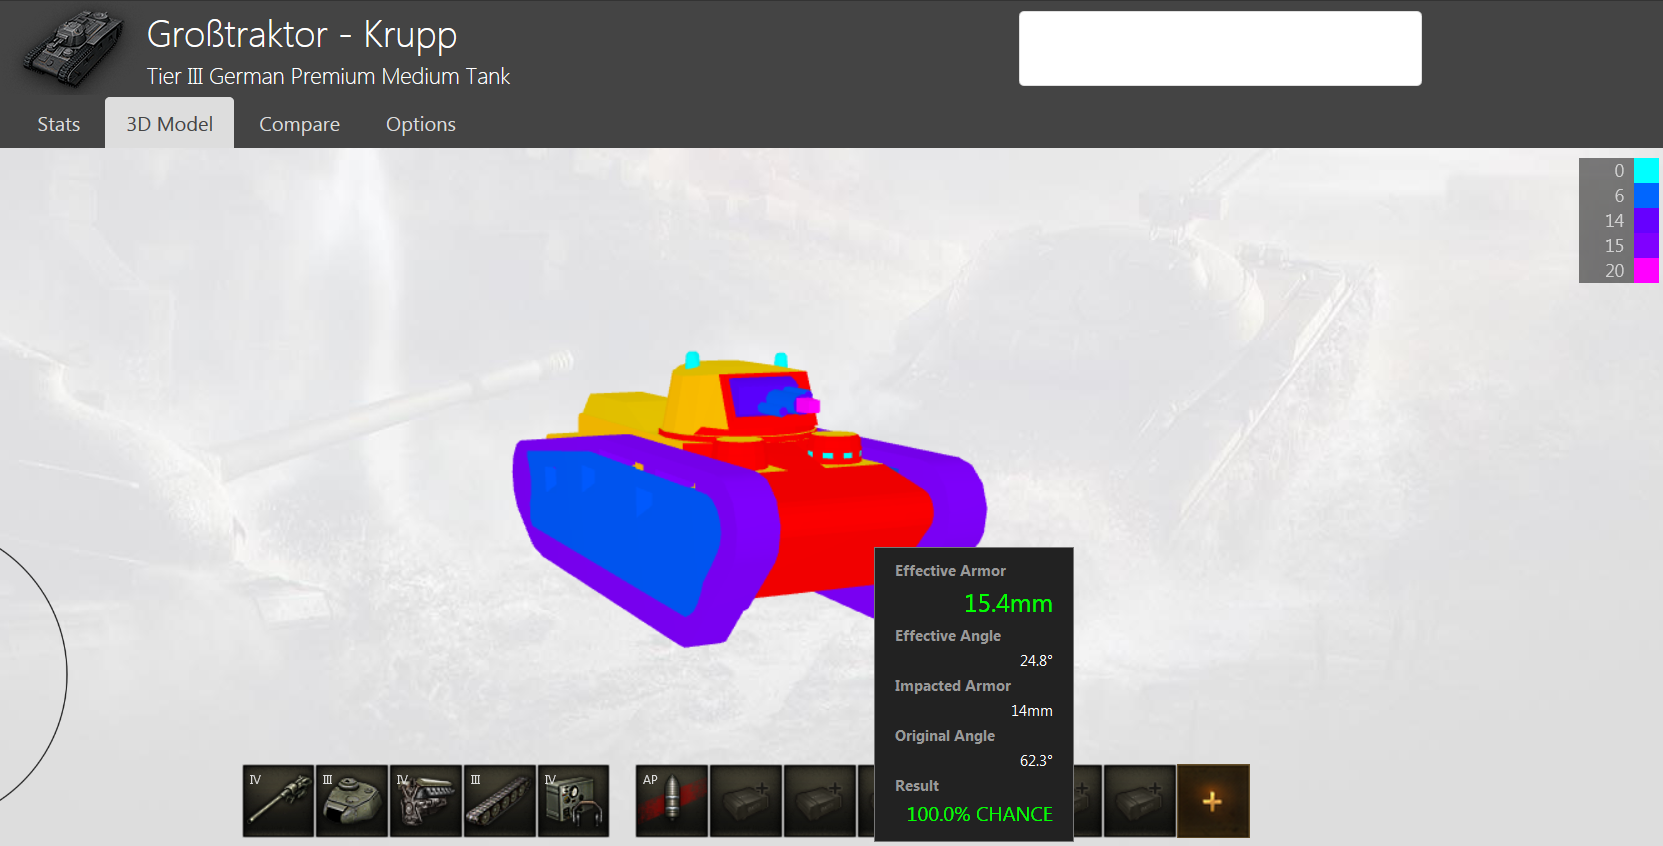Click the magenta 20 armor legend swatch
This screenshot has height=846, width=1663.
point(1646,270)
